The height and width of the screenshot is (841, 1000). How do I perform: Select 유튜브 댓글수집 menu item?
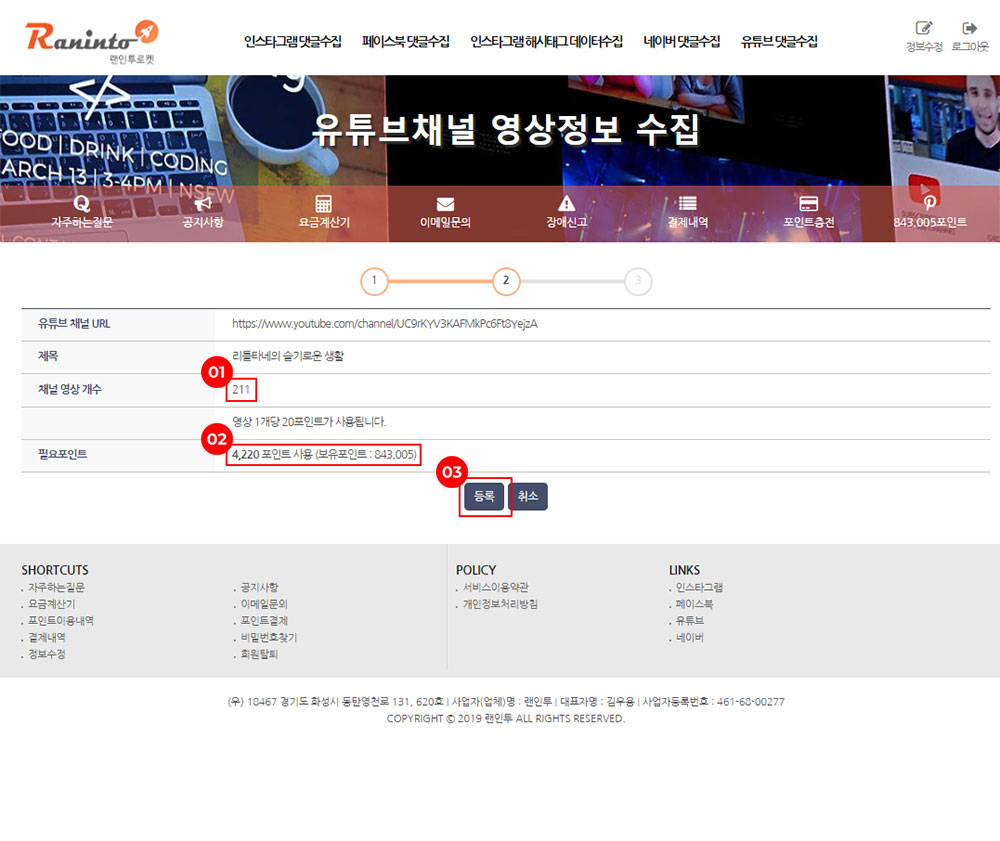779,42
